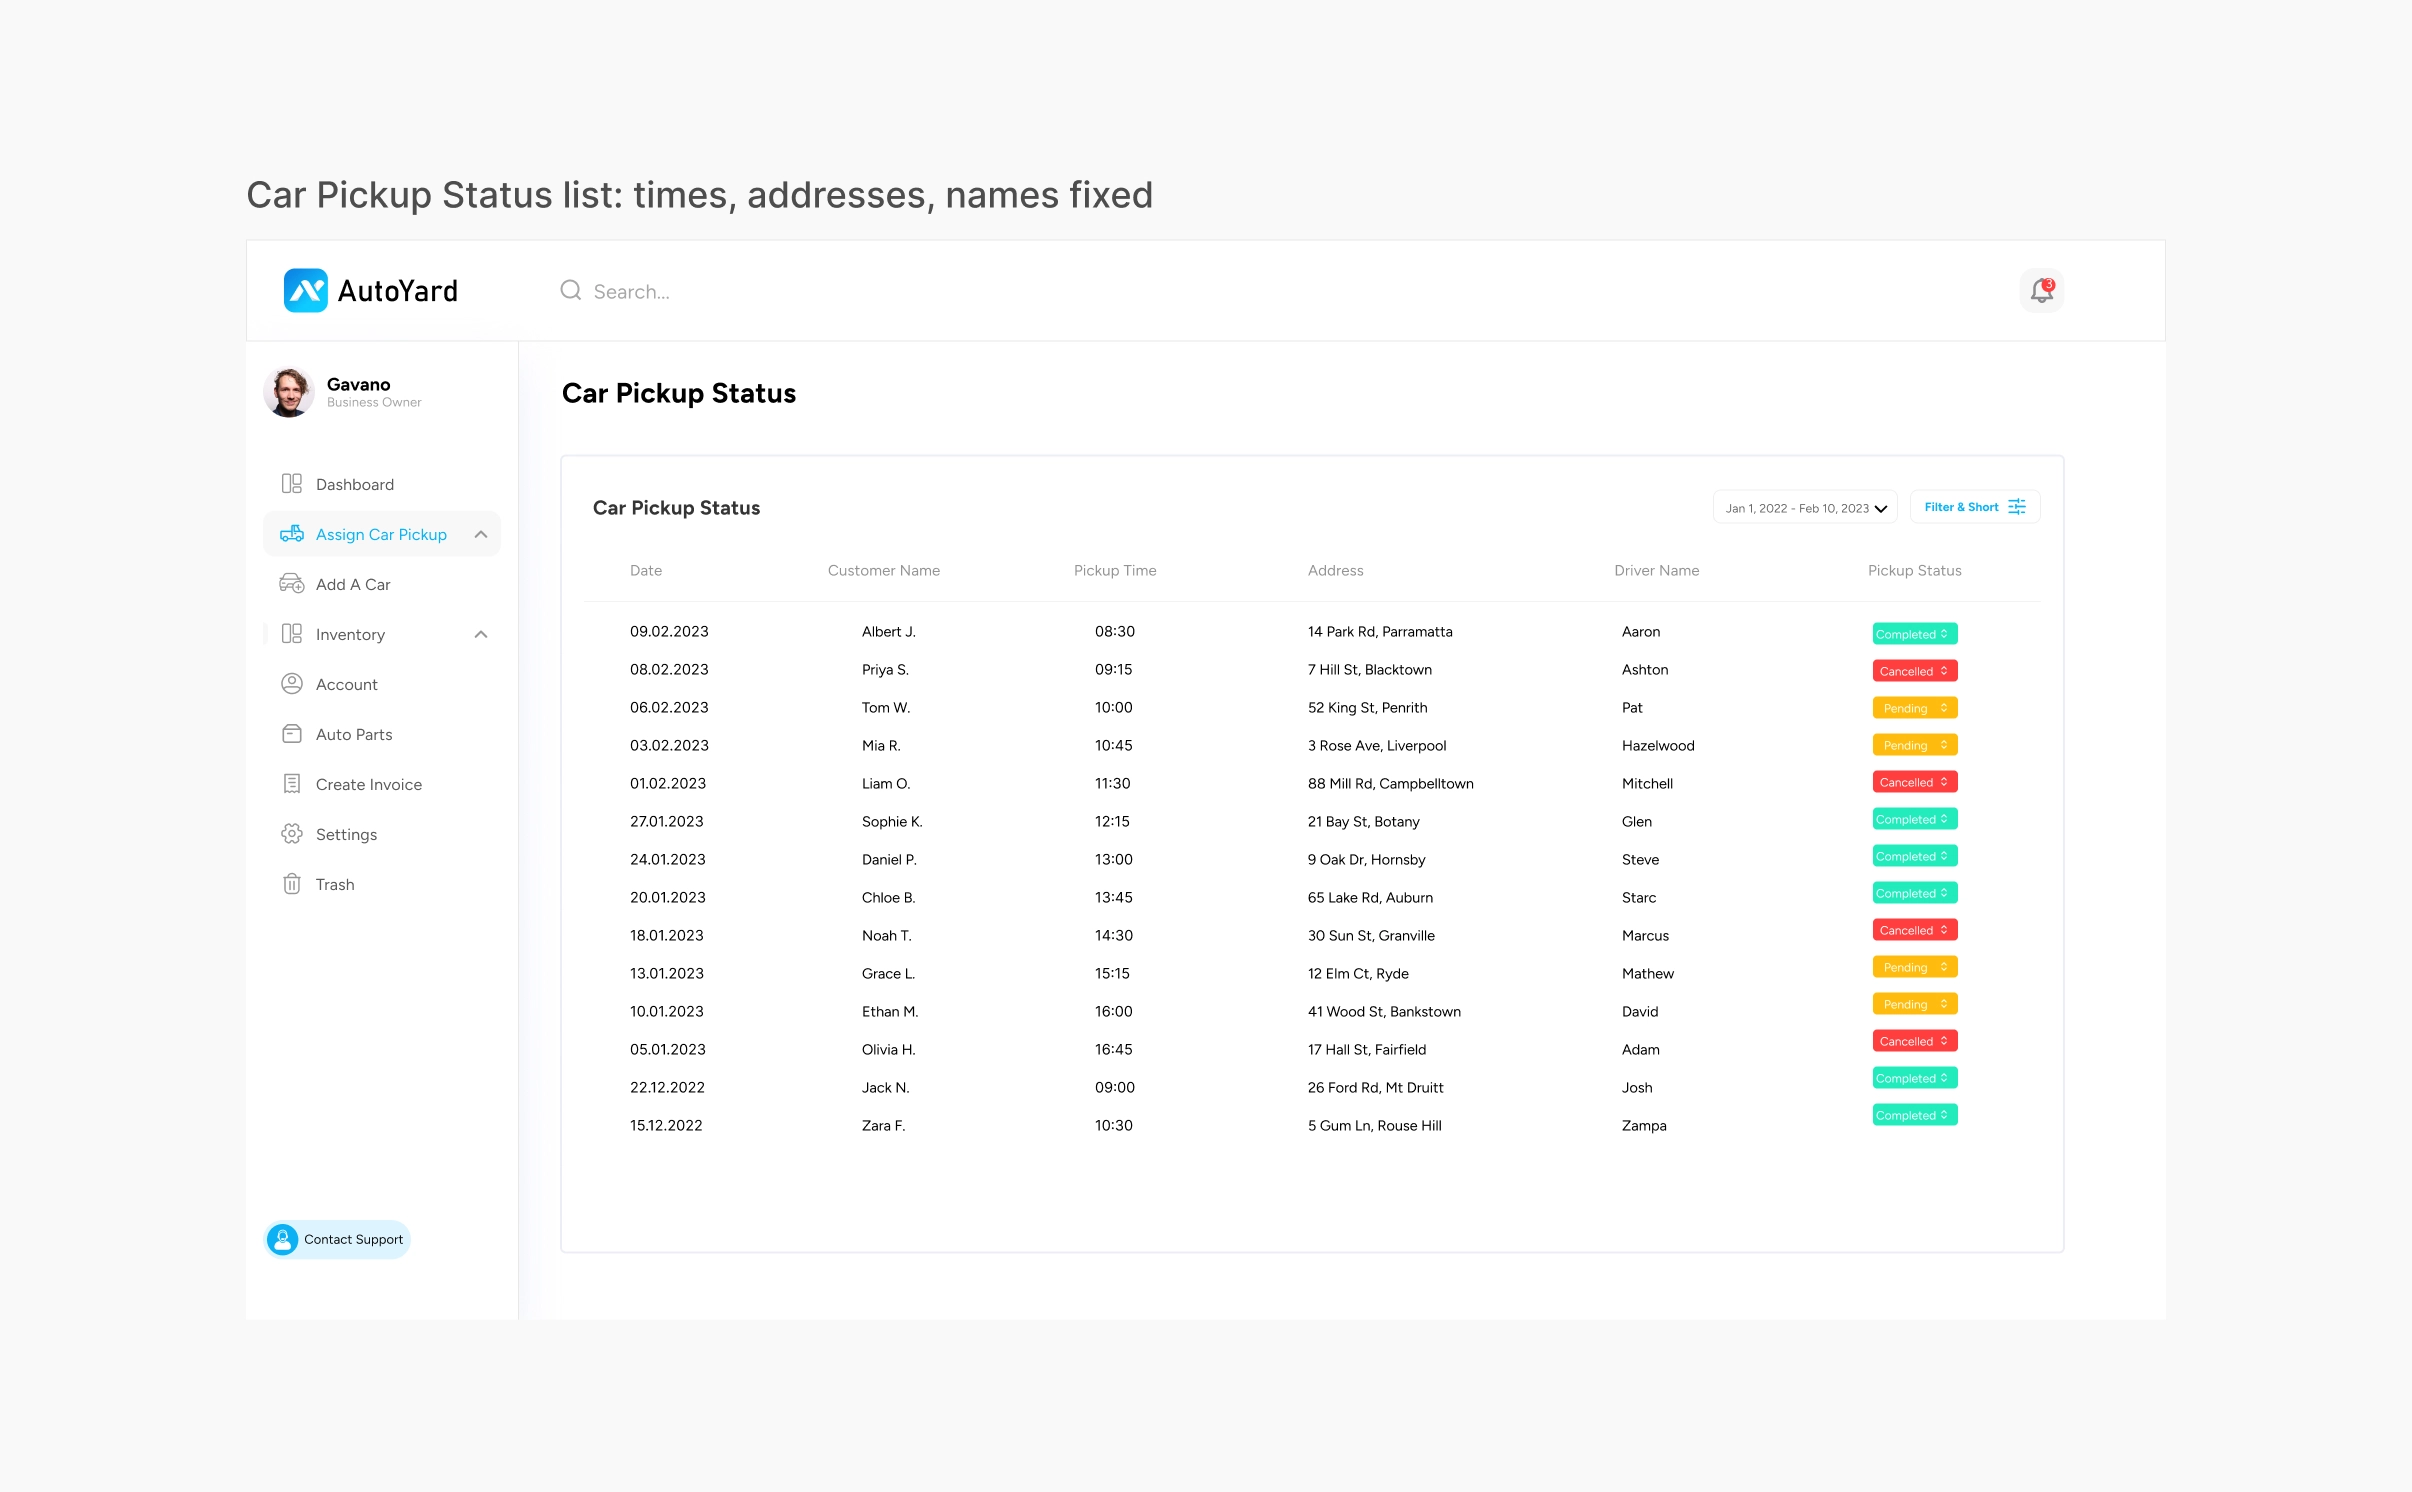Select driver name Hazelwood

1658,746
